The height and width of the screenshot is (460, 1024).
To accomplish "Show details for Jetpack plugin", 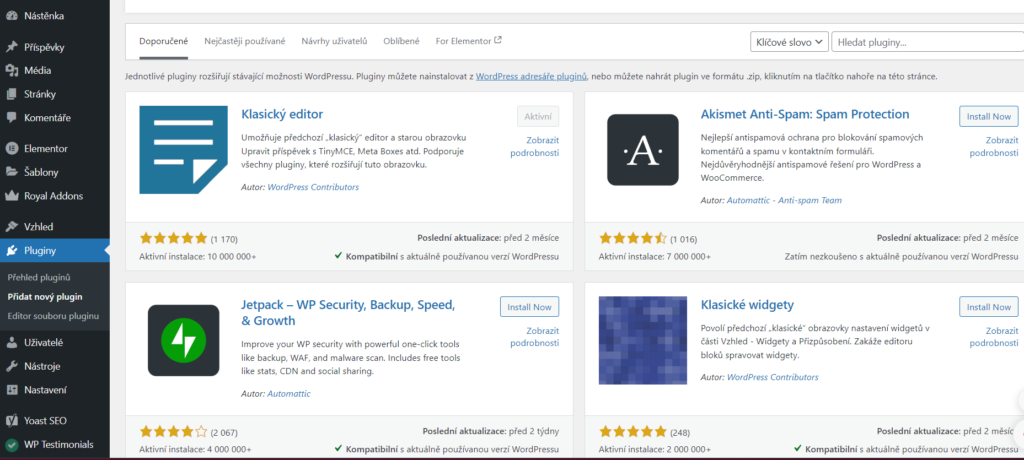I will pos(534,337).
